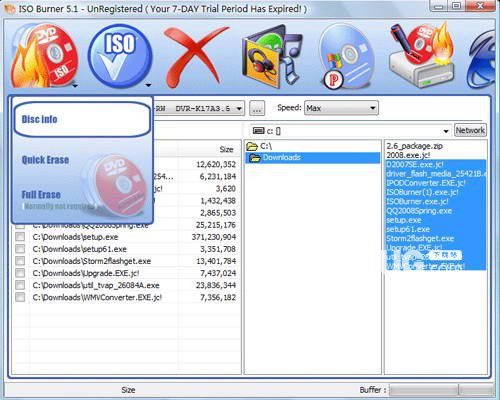Click the red X cancel icon
Screen dimensions: 500x400
196,57
